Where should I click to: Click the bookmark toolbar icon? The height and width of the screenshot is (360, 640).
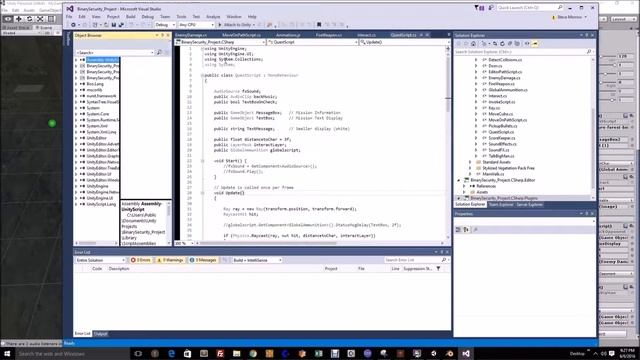click(x=319, y=25)
